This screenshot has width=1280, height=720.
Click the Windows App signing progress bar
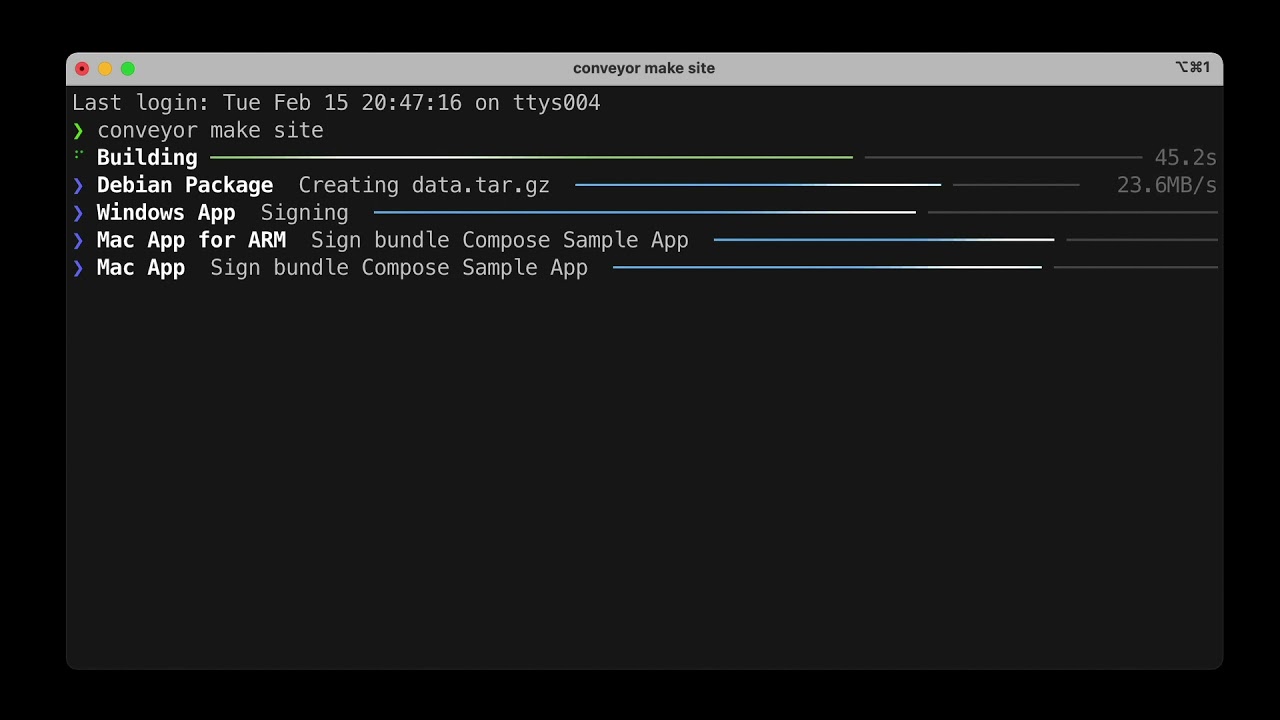[644, 212]
